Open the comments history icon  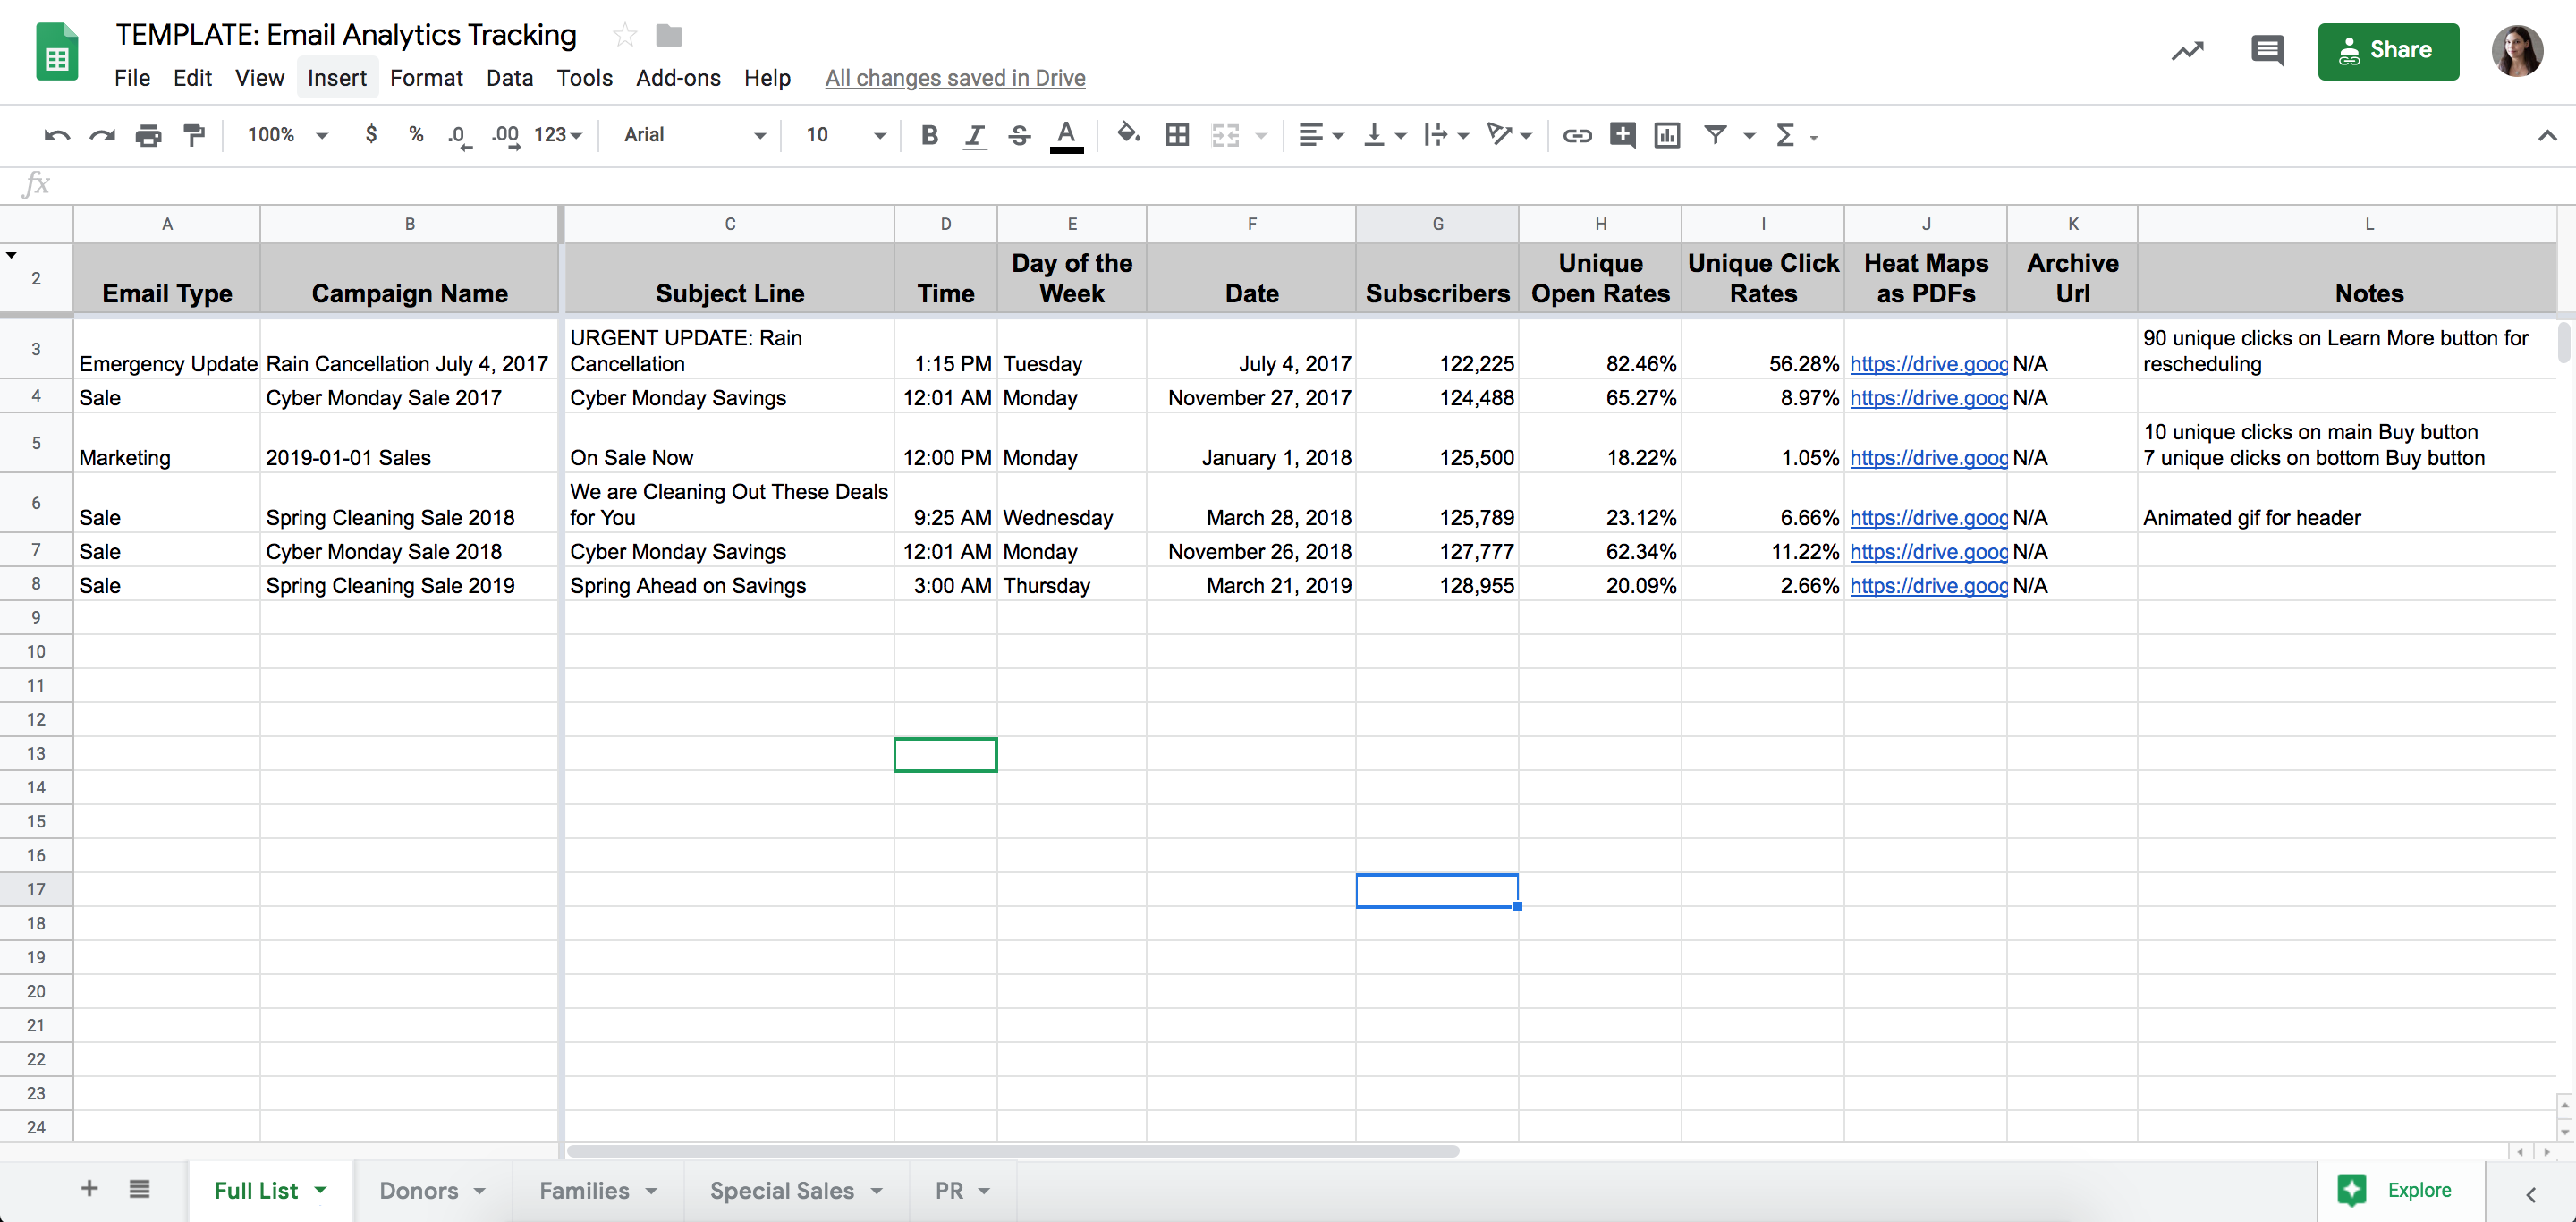pos(2267,50)
